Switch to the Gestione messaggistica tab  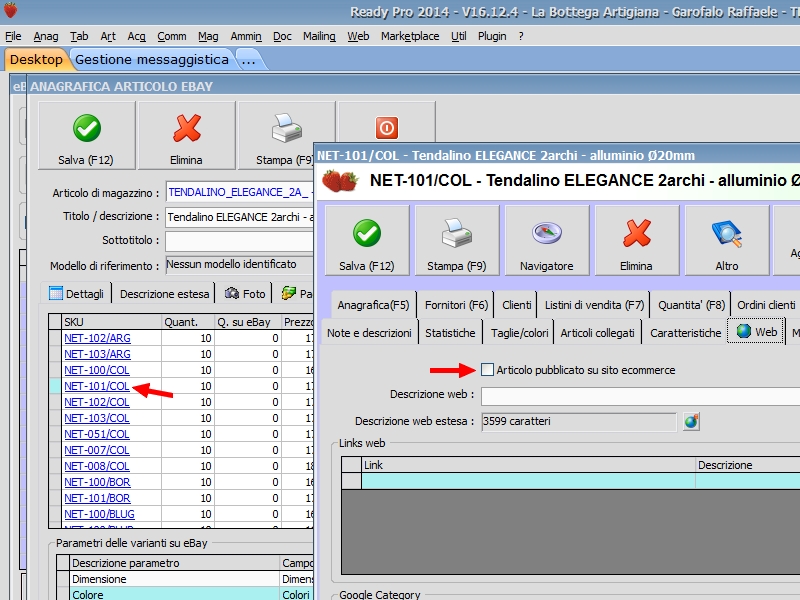tap(151, 60)
